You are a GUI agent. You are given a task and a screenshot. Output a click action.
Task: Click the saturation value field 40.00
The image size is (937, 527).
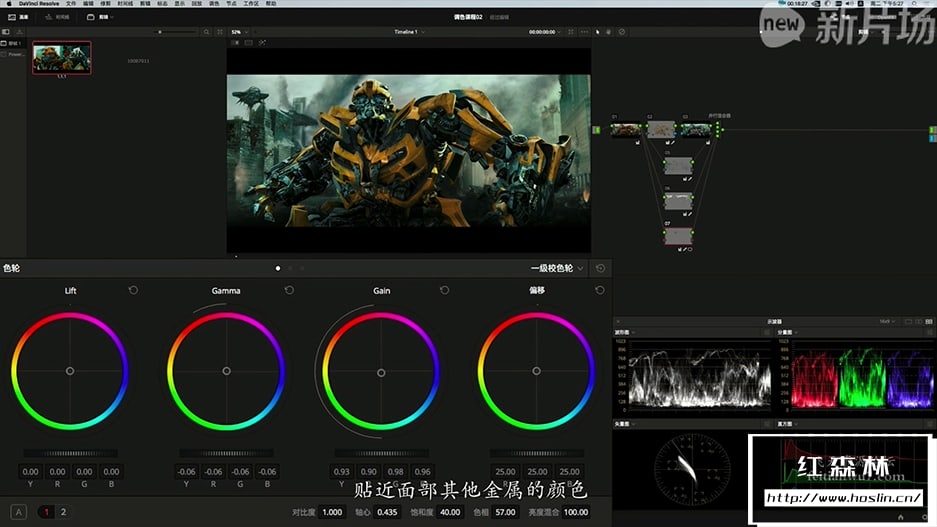coord(450,512)
